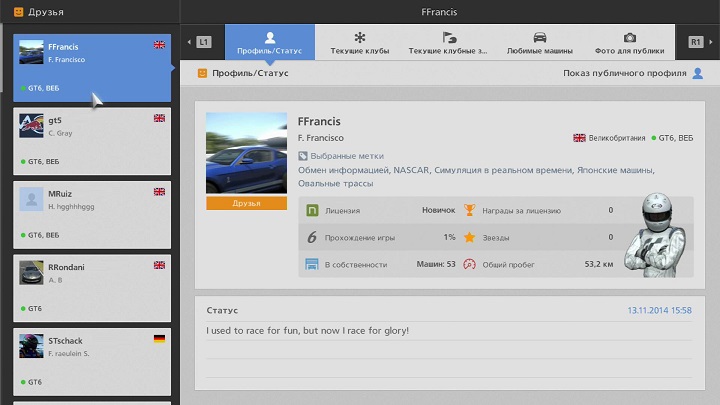Click the orange star Звезды icon
720x405 pixels.
click(469, 238)
